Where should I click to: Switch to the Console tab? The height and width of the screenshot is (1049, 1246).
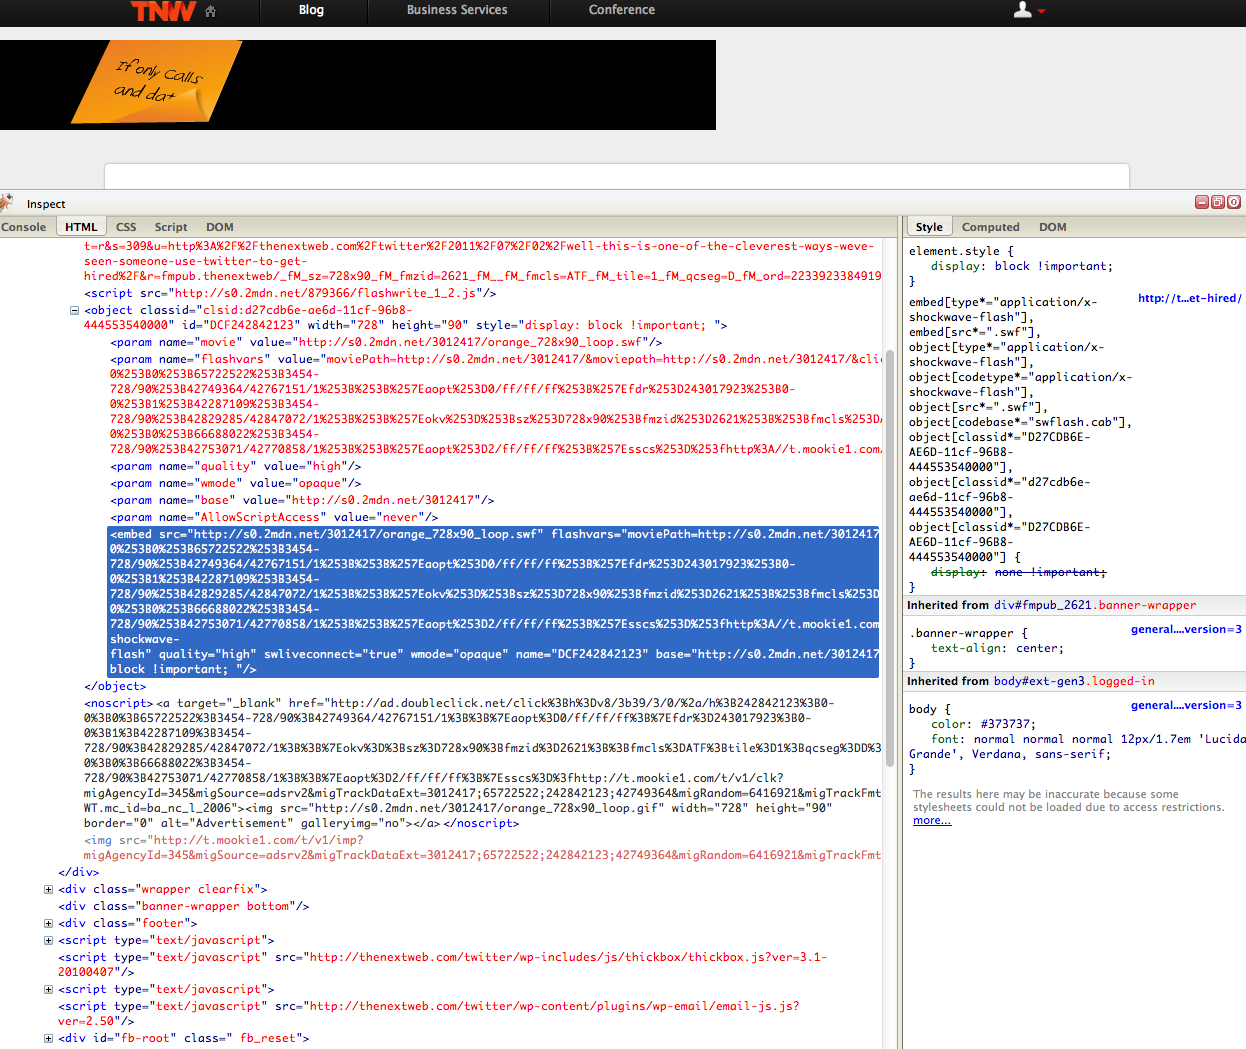pos(24,227)
